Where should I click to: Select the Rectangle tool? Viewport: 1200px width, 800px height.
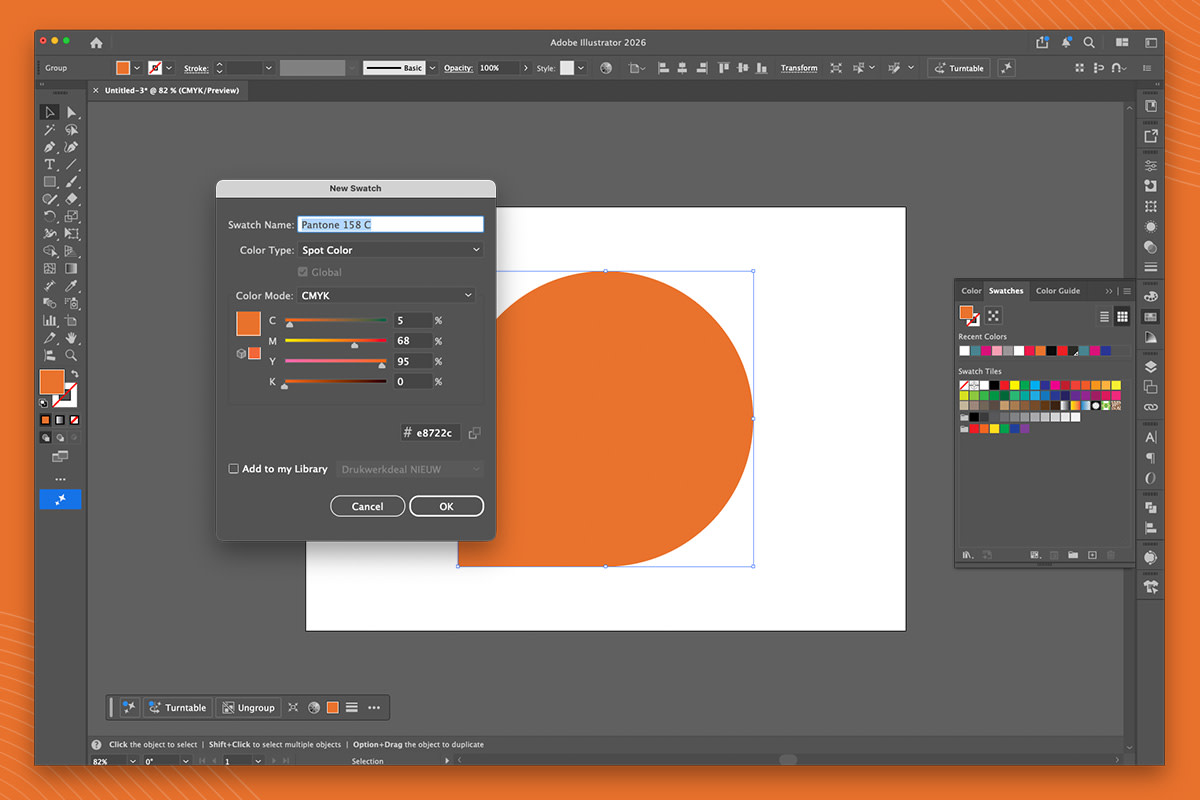pos(49,182)
